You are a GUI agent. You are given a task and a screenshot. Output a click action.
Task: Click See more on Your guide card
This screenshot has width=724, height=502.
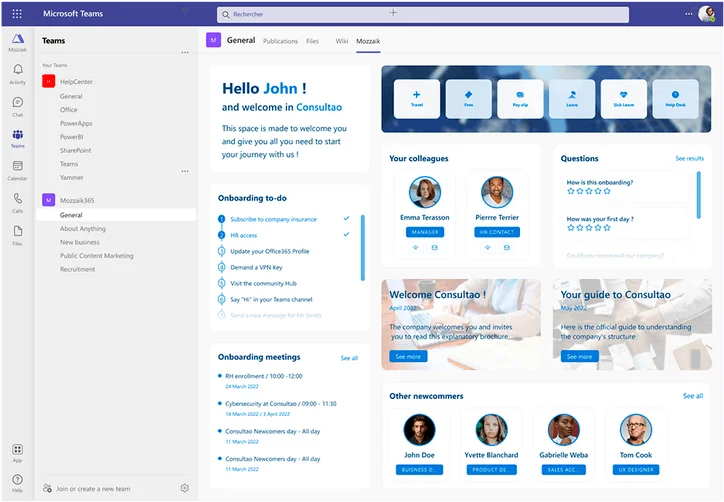(x=579, y=357)
